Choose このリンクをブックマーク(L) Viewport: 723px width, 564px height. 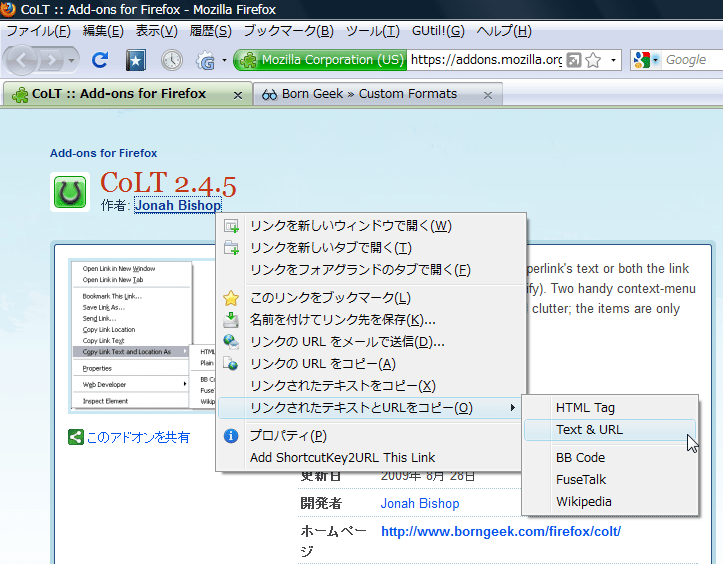[371, 297]
